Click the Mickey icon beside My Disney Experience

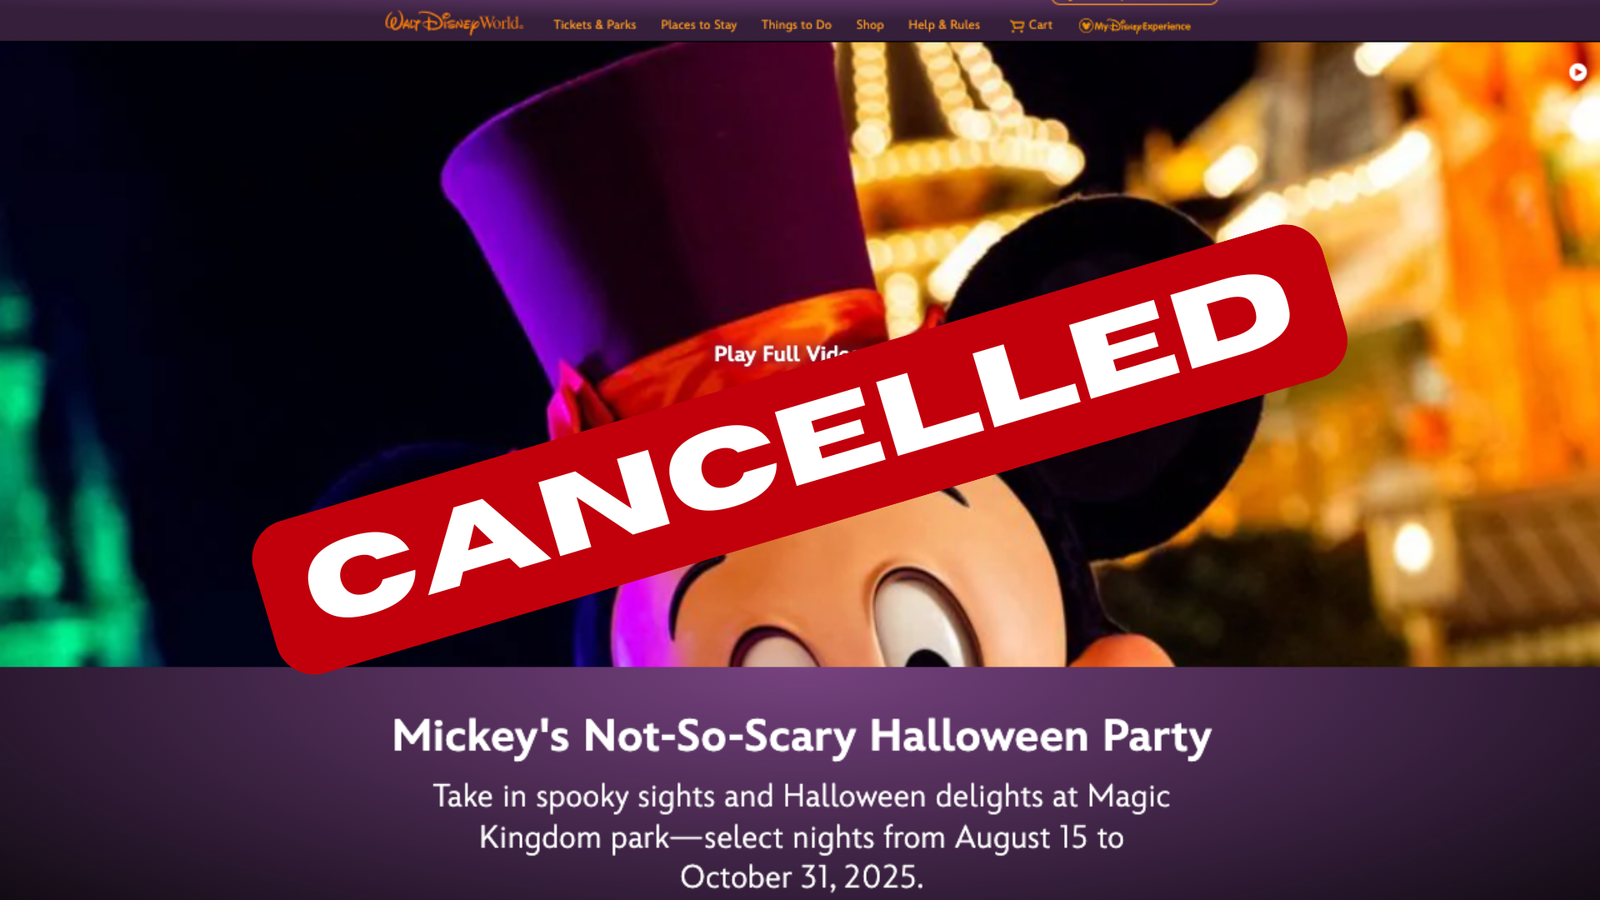[x=1085, y=26]
